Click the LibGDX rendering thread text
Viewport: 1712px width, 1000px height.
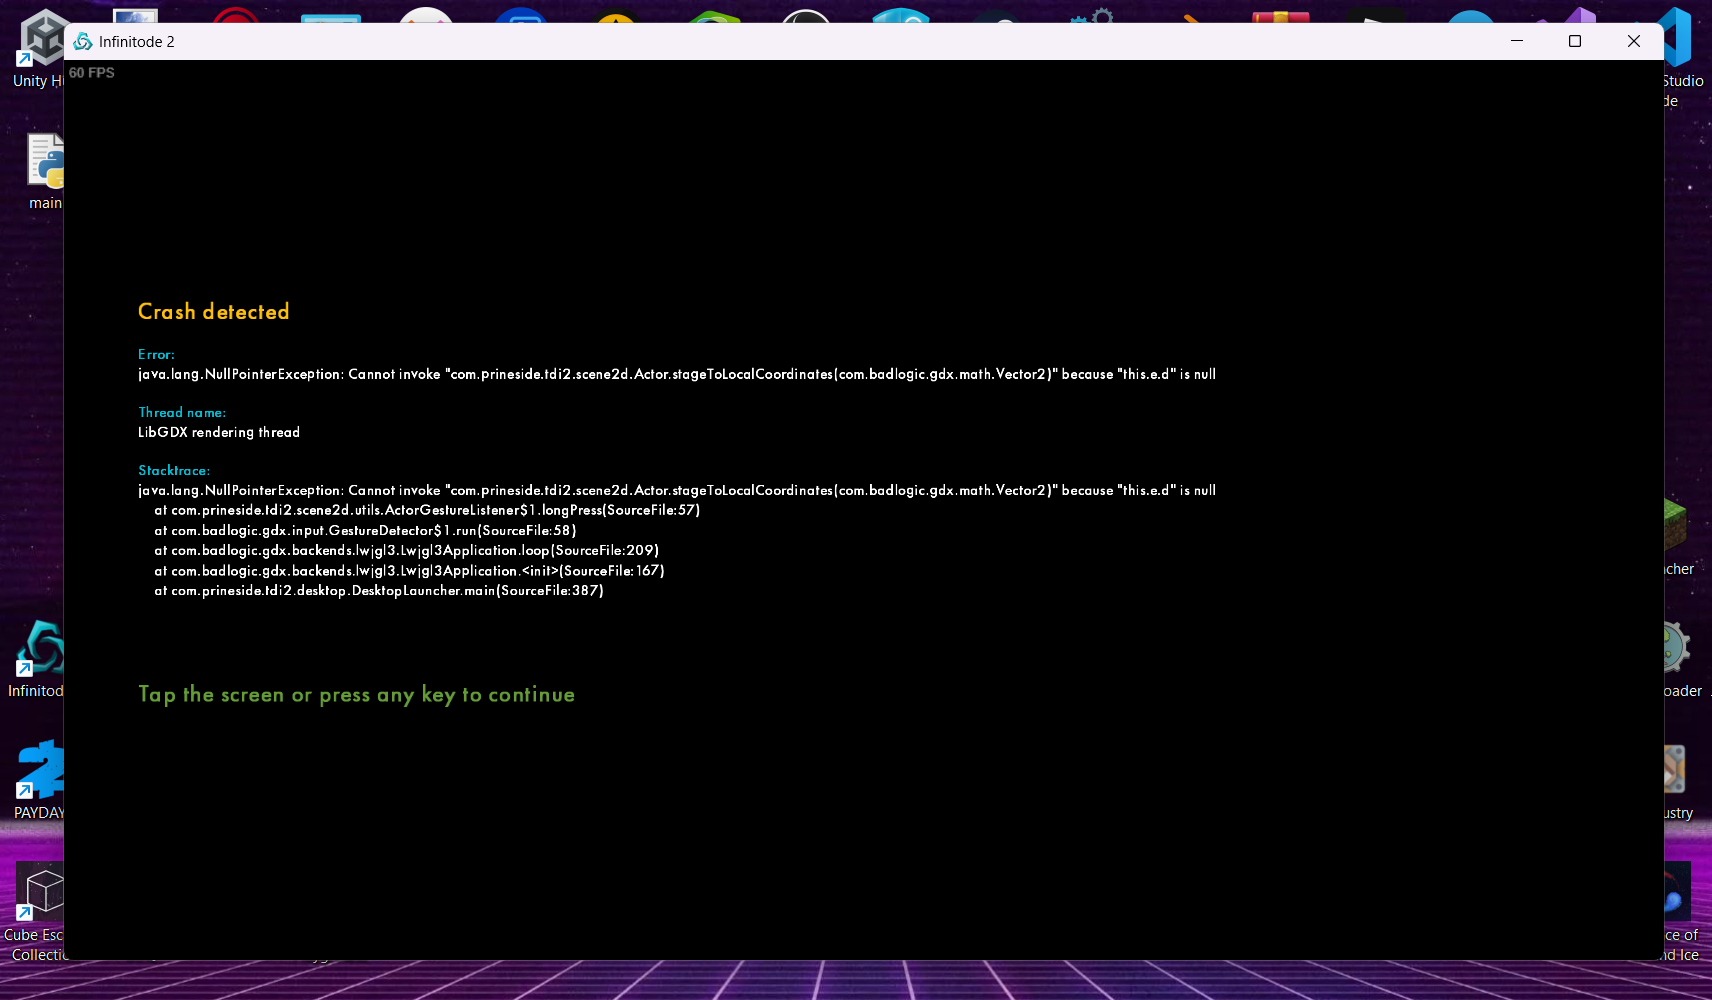click(219, 433)
